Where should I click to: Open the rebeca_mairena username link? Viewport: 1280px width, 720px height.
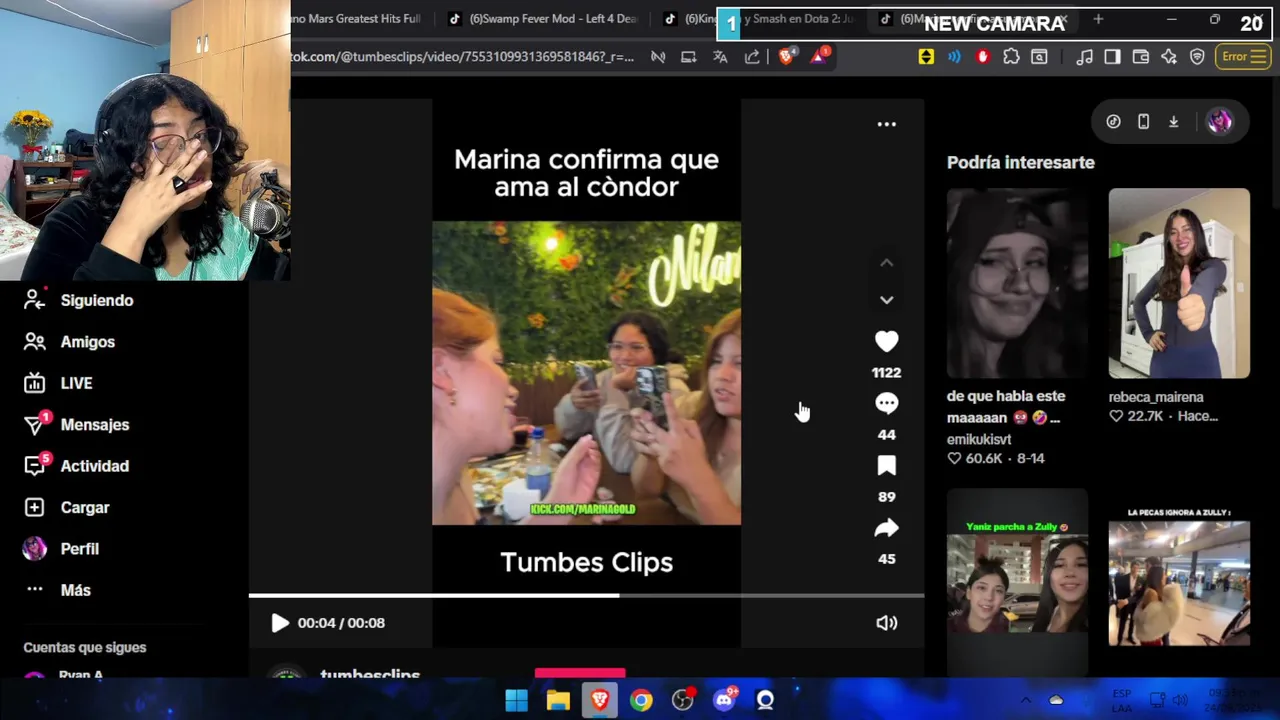(1156, 397)
